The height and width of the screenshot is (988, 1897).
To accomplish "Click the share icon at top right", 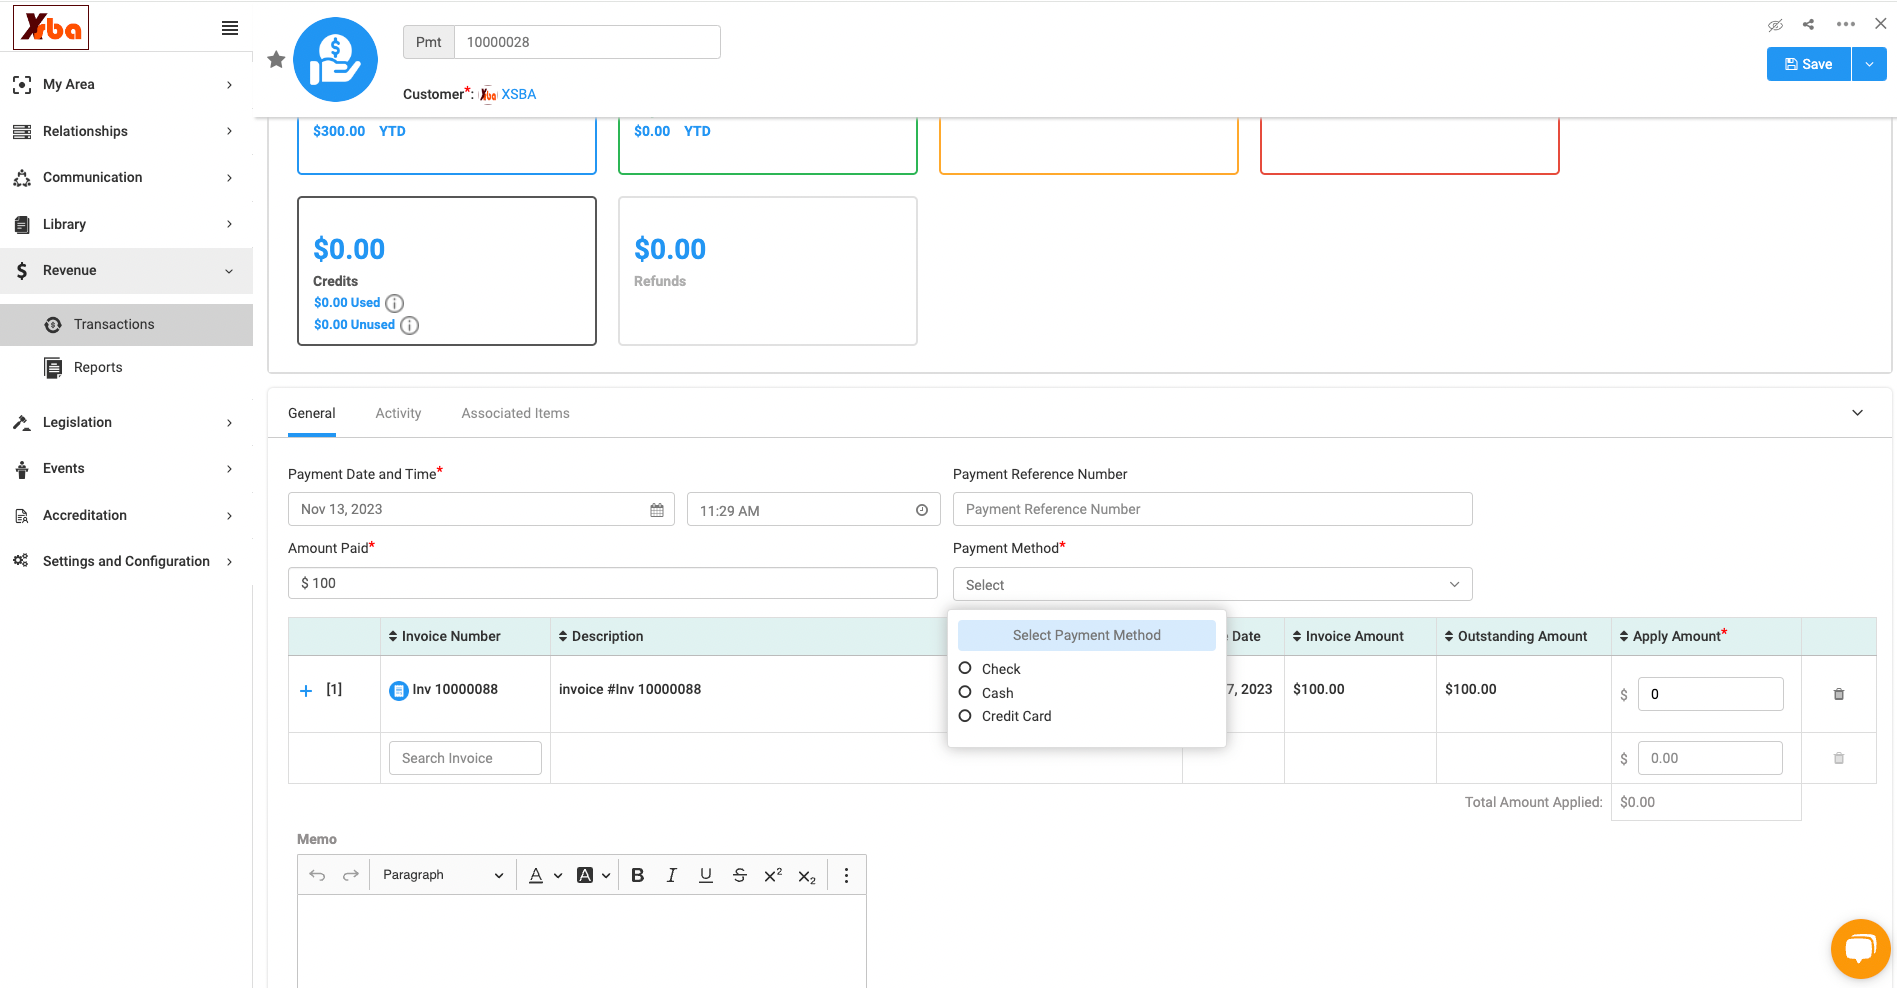I will coord(1808,24).
